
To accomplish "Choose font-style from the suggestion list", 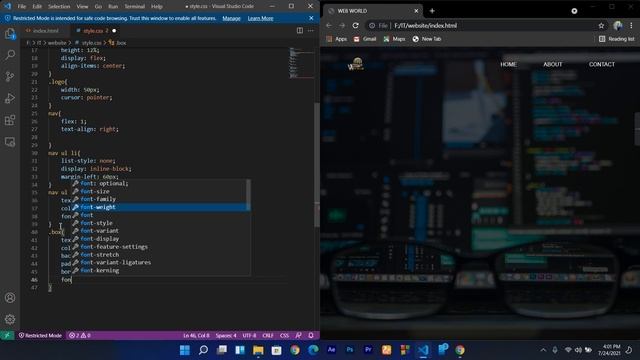I will click(x=160, y=223).
